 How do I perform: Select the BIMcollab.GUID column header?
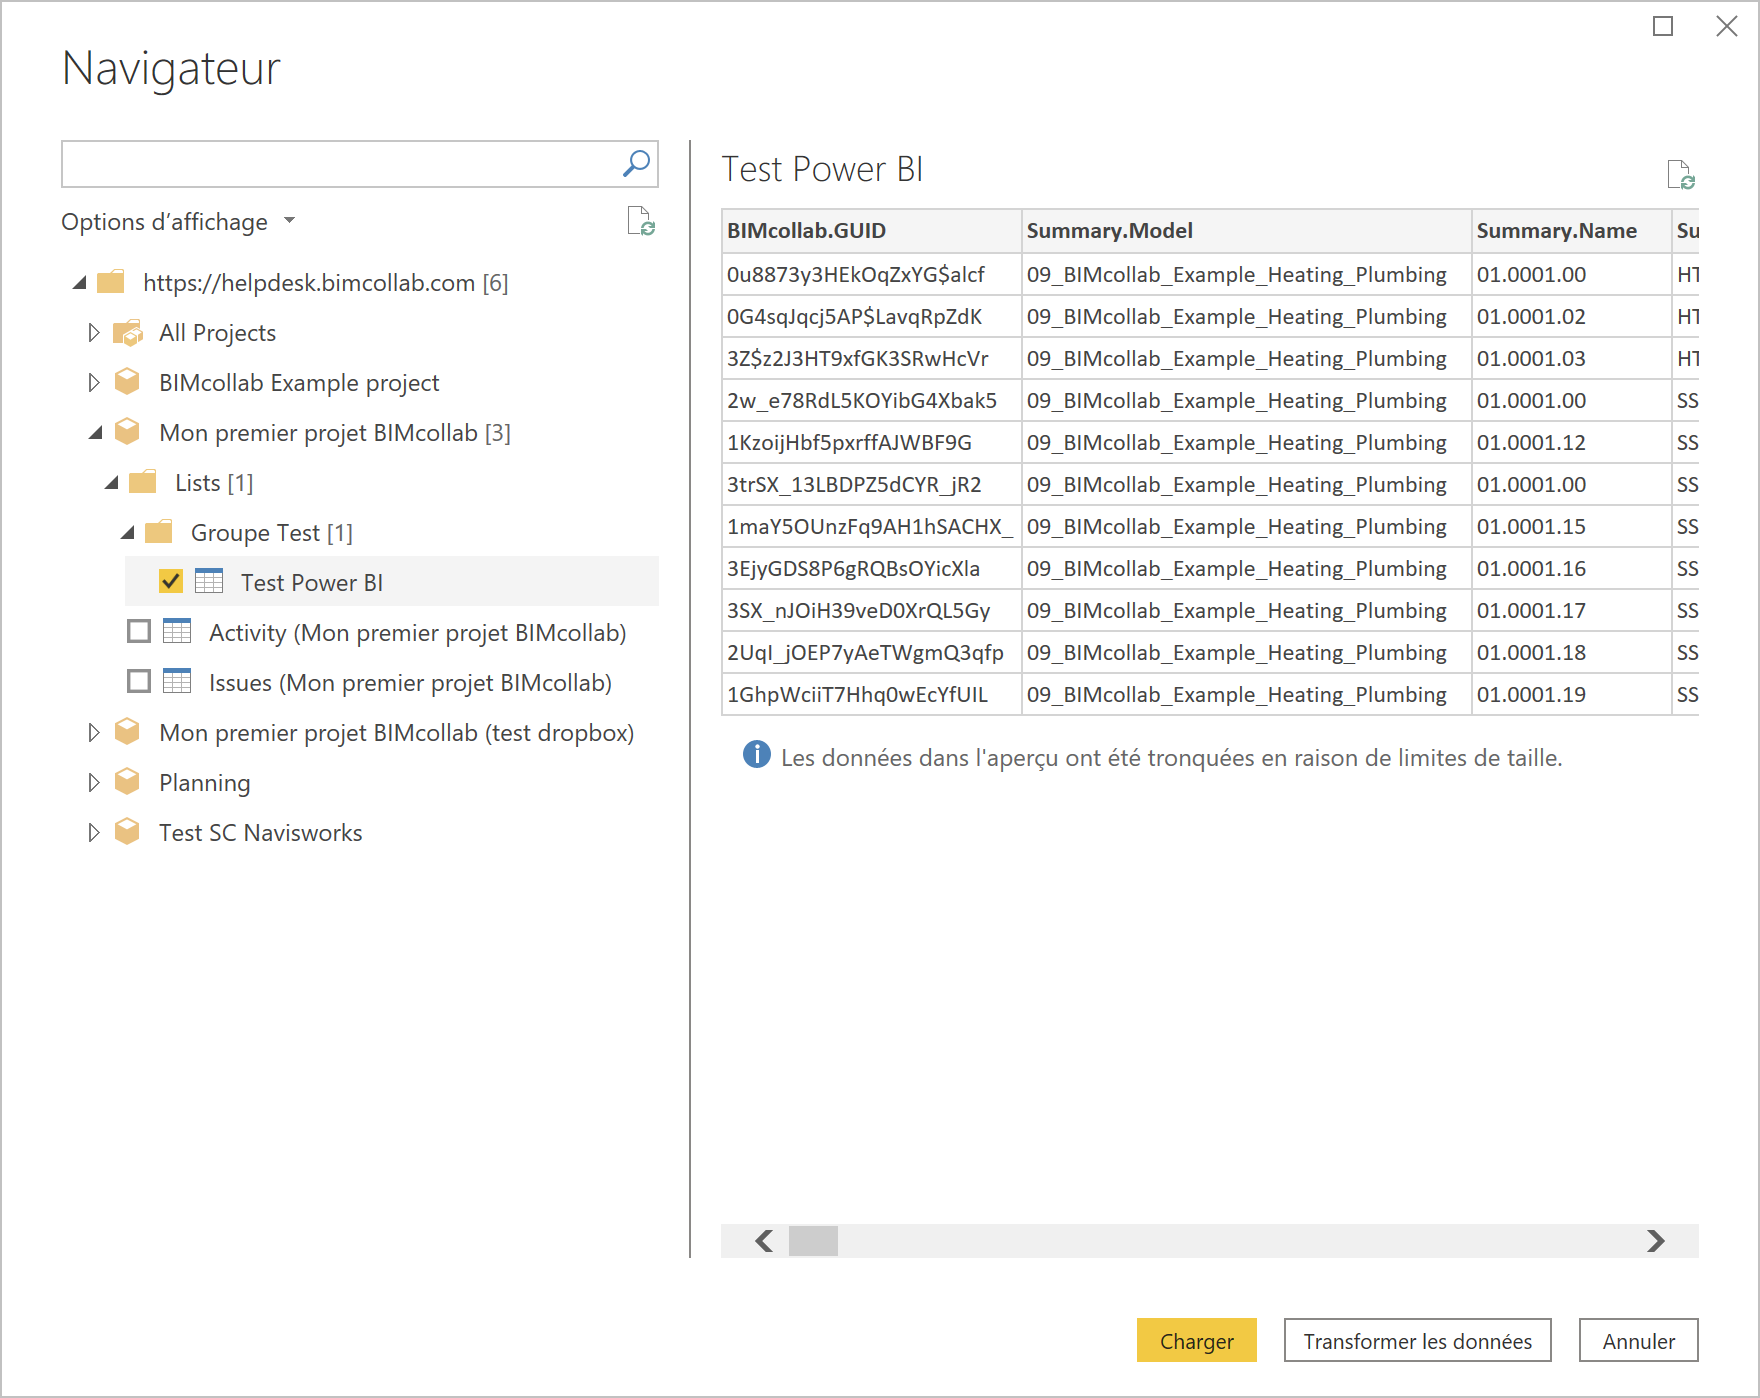871,231
